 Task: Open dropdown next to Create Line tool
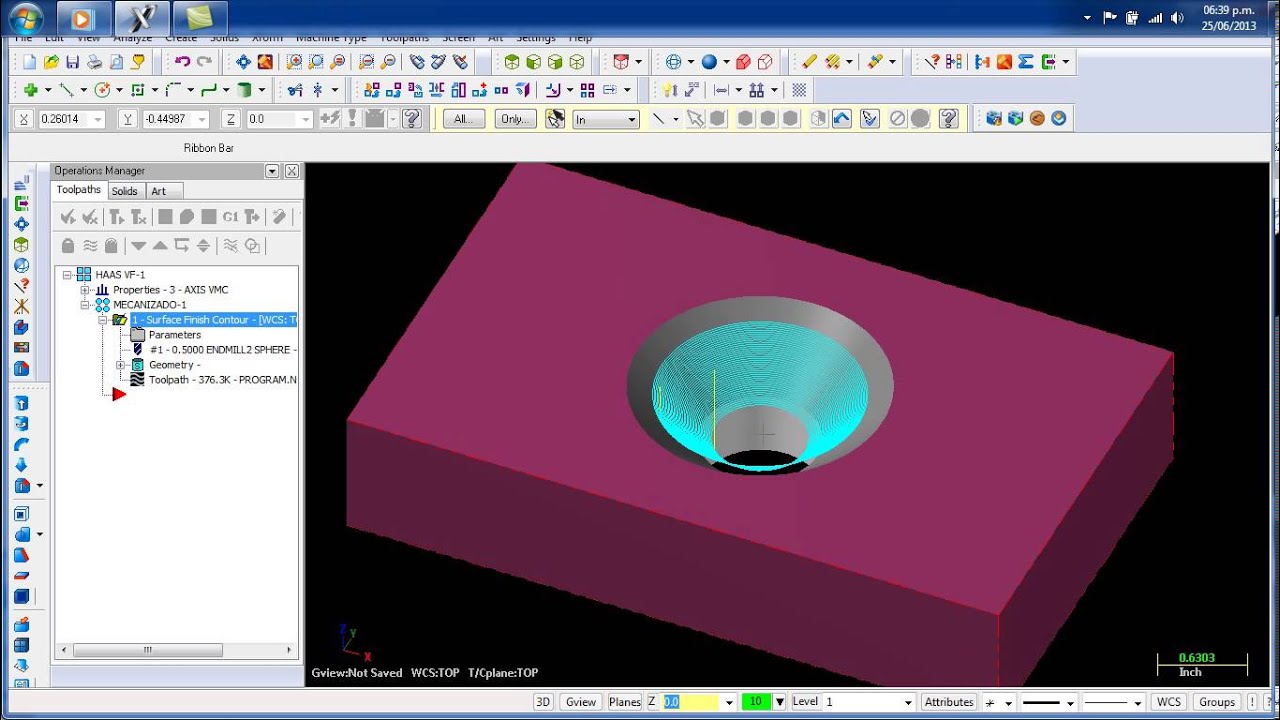click(84, 90)
